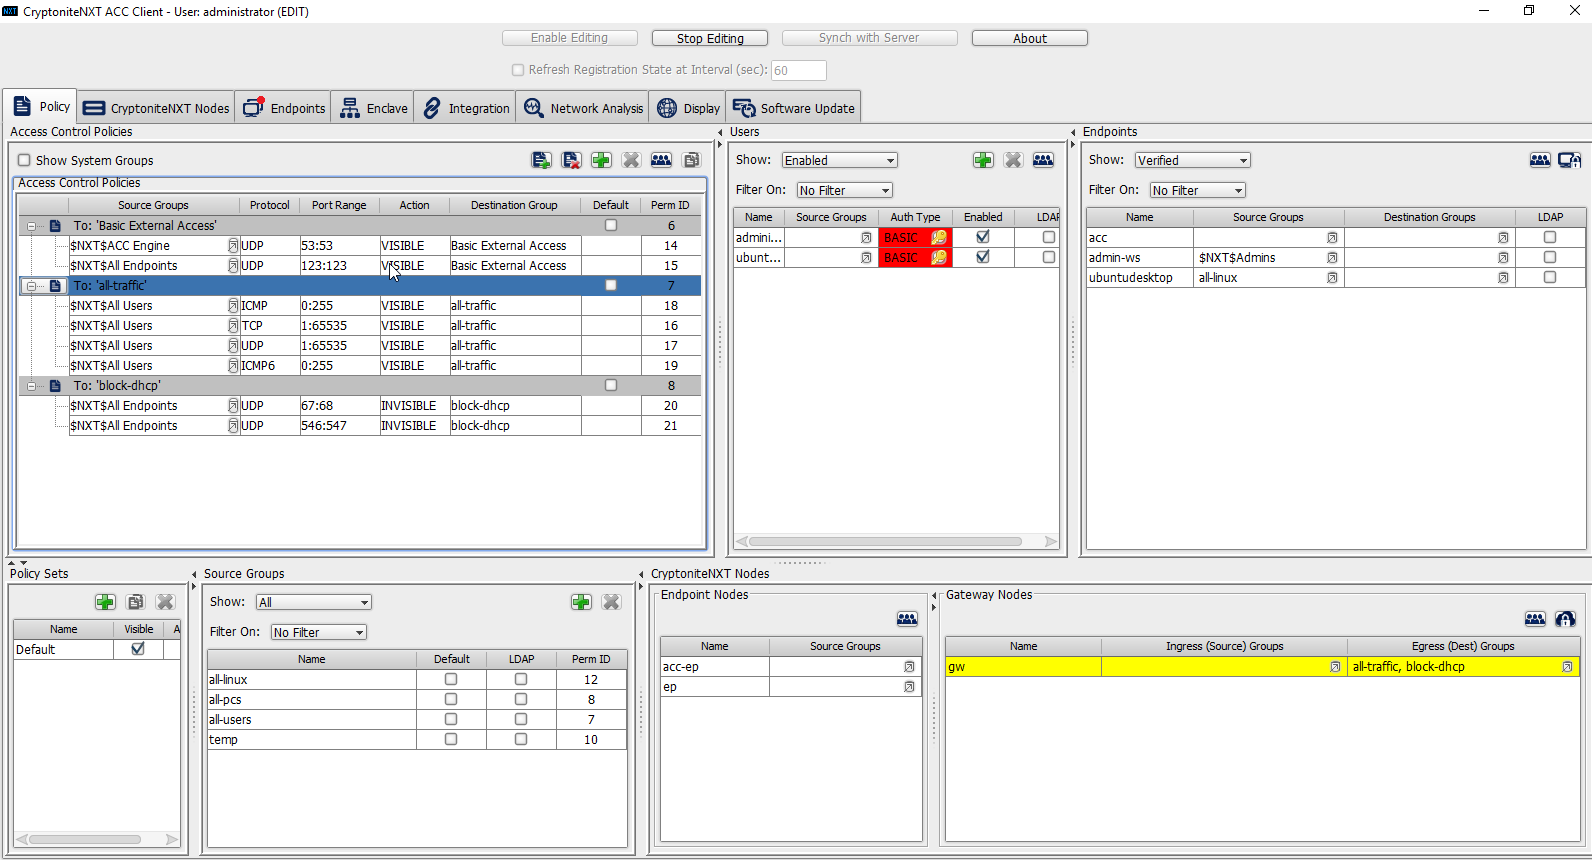Toggle Enabled checkbox for ubunt... user
Screen dimensions: 1592x860
tap(983, 257)
